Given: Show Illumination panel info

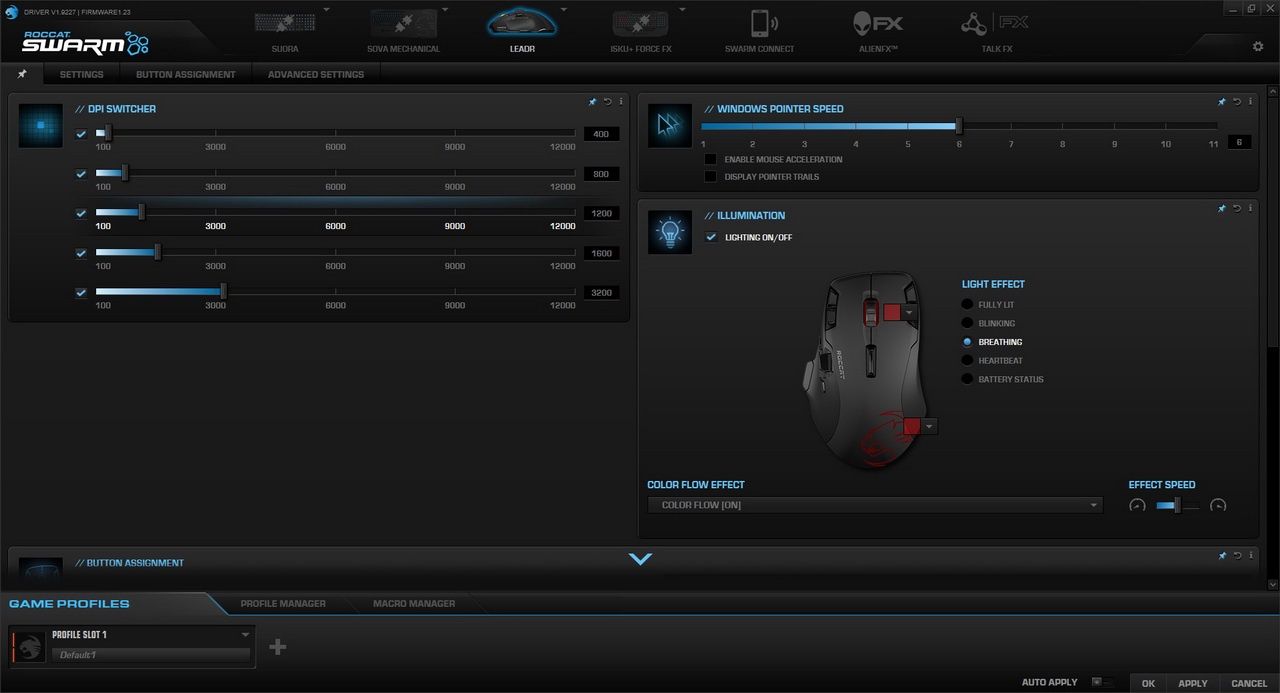Looking at the screenshot, I should [1251, 208].
